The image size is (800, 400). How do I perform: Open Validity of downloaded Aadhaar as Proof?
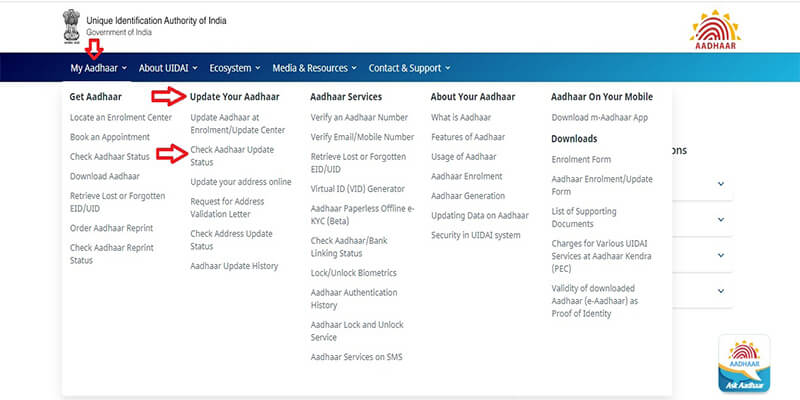pos(594,301)
